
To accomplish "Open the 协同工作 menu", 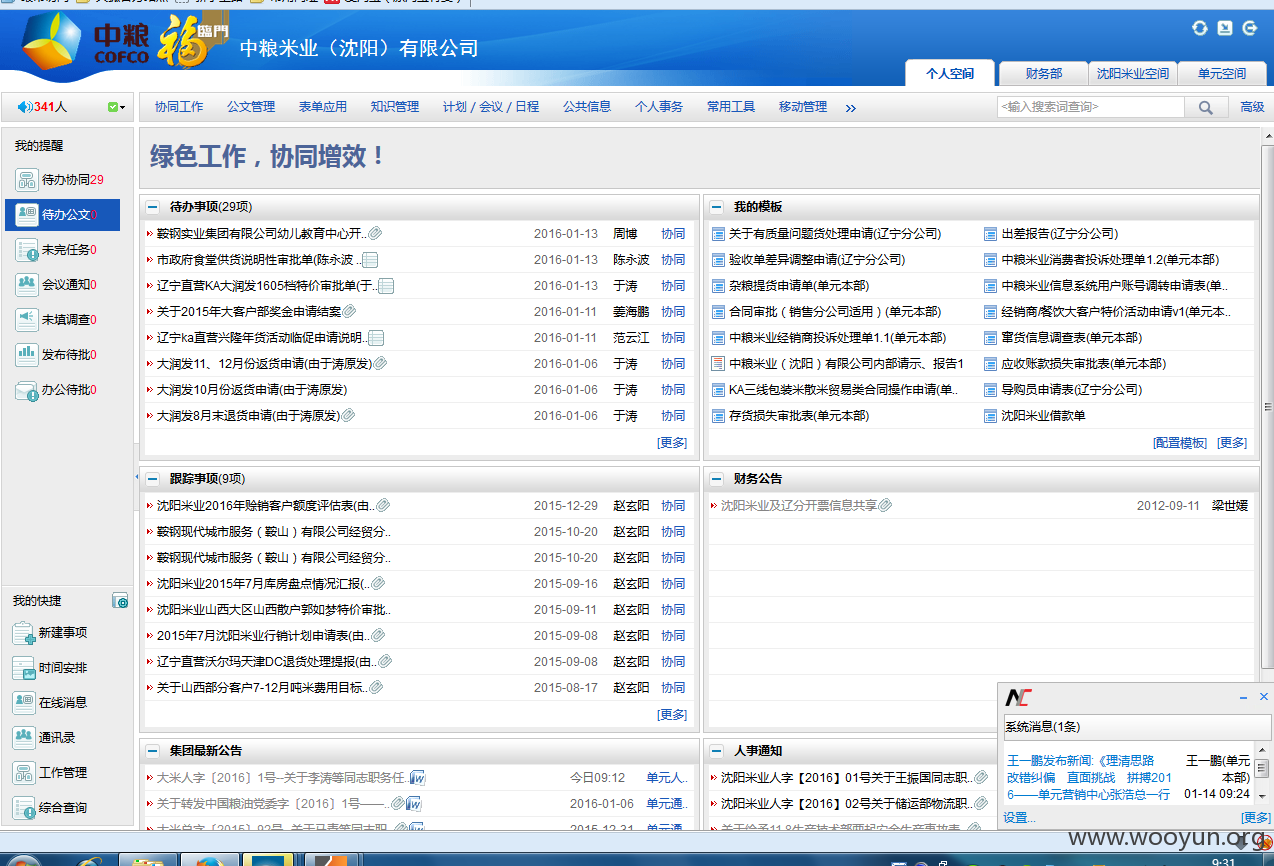I will coord(179,107).
